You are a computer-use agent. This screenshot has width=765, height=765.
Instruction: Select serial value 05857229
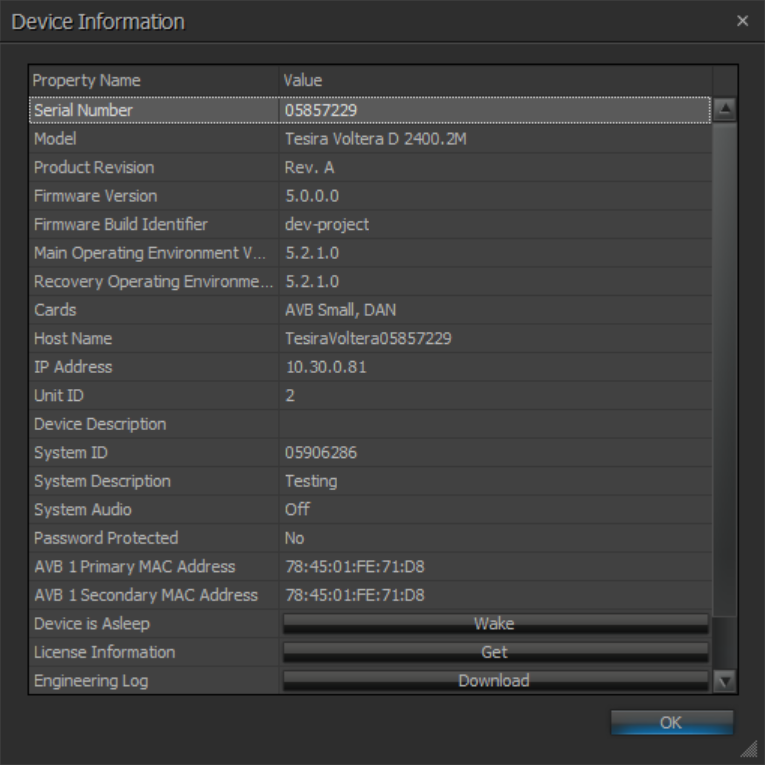tap(321, 110)
